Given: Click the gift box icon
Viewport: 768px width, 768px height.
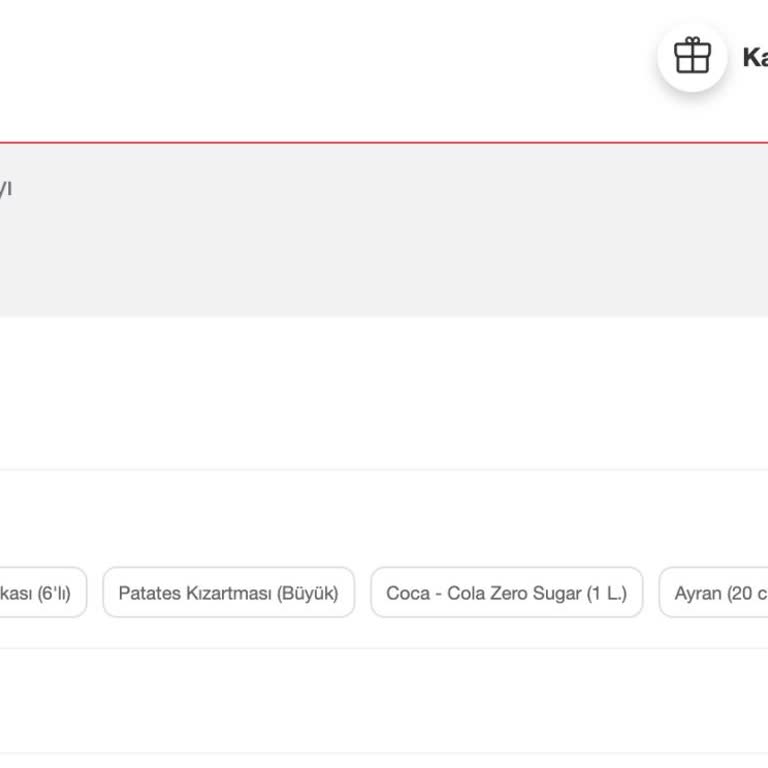Looking at the screenshot, I should (692, 57).
